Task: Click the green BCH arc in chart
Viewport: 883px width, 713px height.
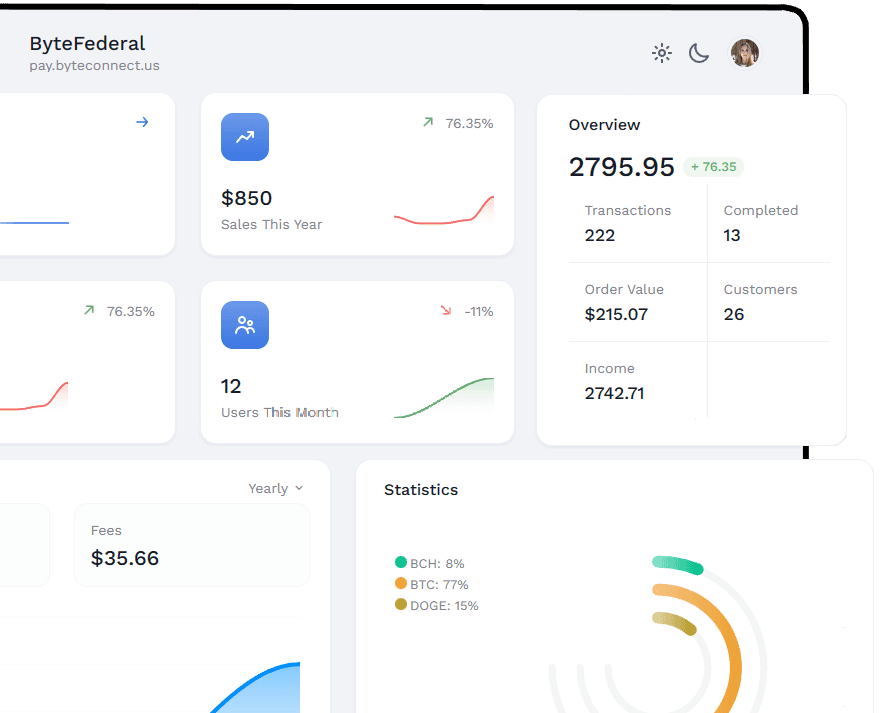Action: click(677, 564)
